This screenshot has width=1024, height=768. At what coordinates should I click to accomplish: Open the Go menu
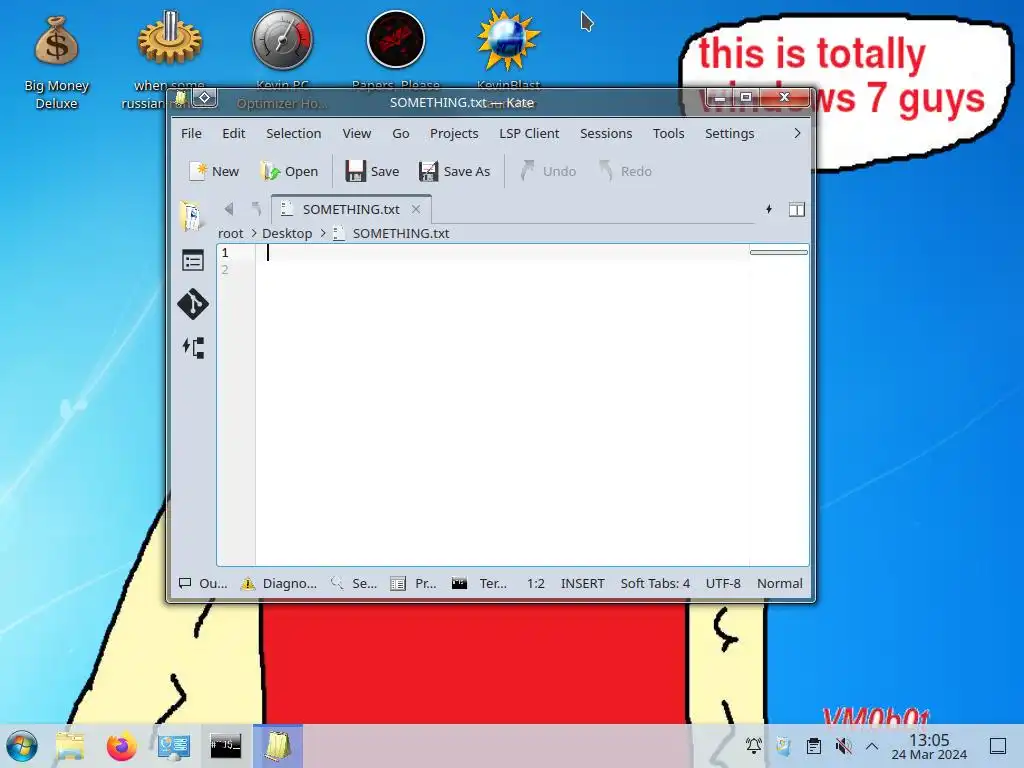point(400,133)
